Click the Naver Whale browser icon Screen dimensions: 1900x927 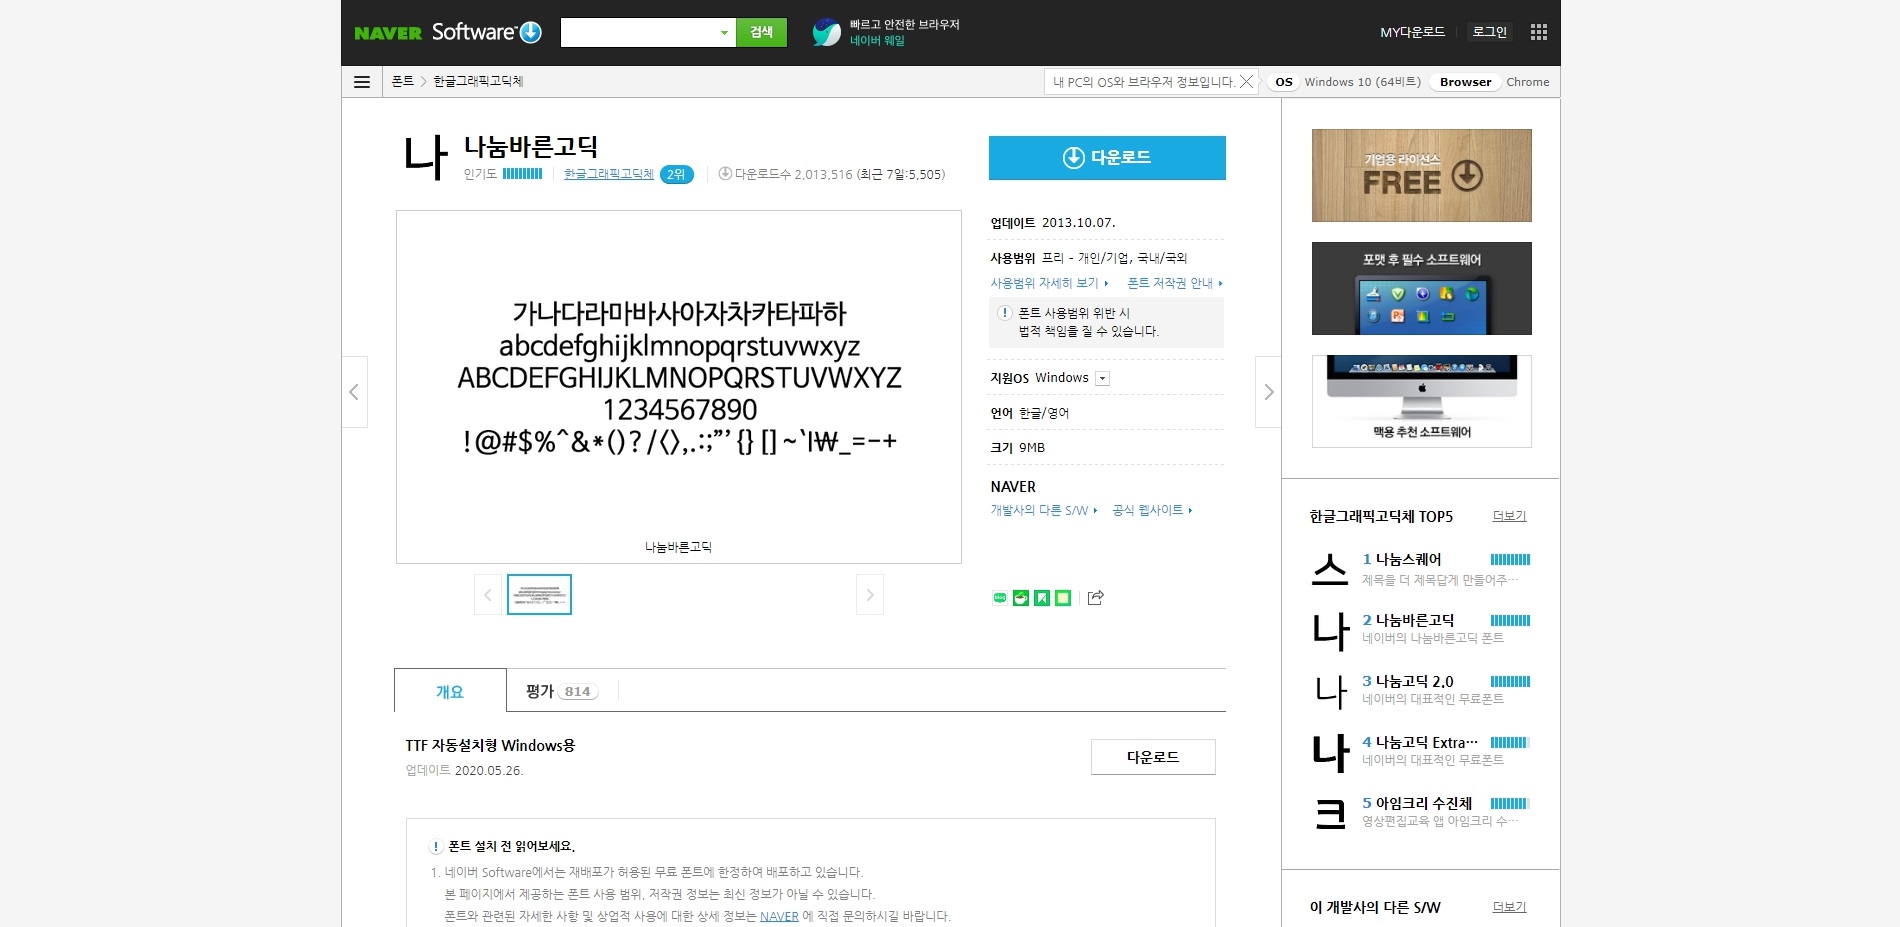[826, 32]
